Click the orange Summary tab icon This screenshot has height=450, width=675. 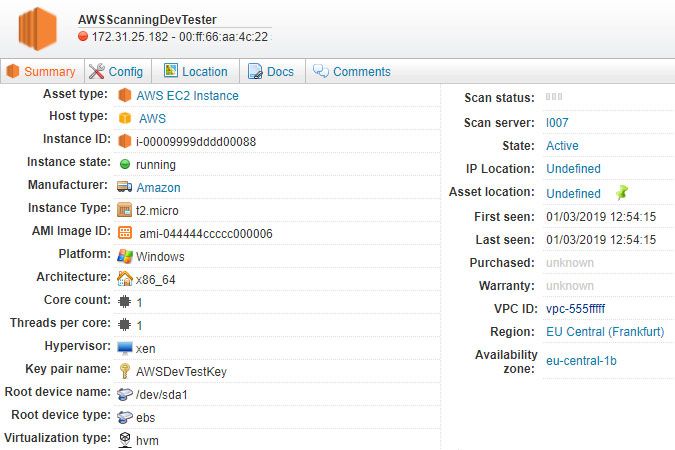13,71
